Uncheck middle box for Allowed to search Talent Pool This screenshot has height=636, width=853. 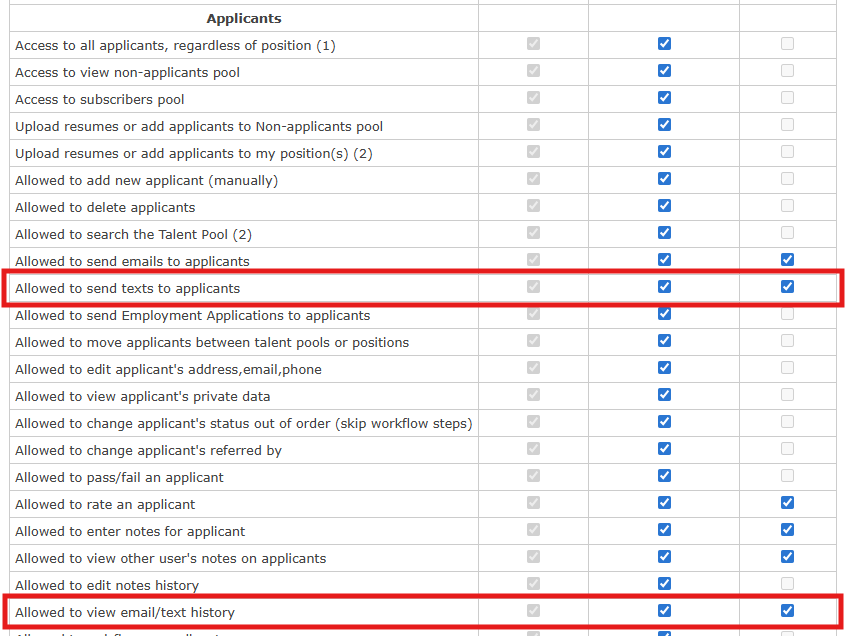pyautogui.click(x=664, y=233)
